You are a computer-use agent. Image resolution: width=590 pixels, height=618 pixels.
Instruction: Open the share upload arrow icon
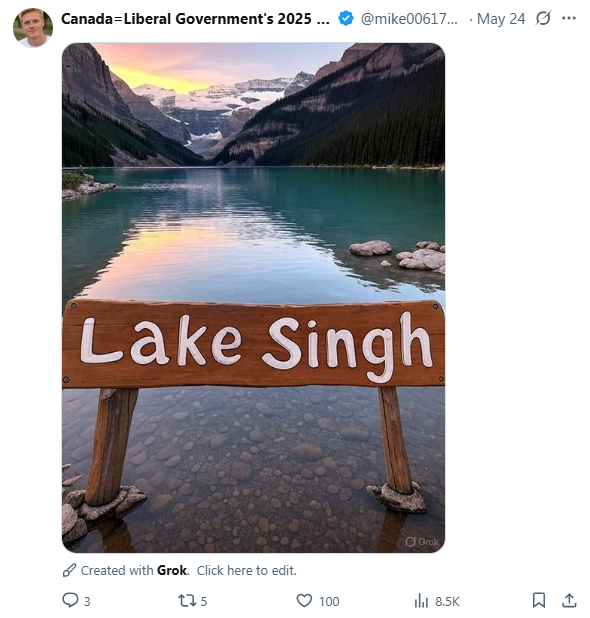(x=569, y=600)
